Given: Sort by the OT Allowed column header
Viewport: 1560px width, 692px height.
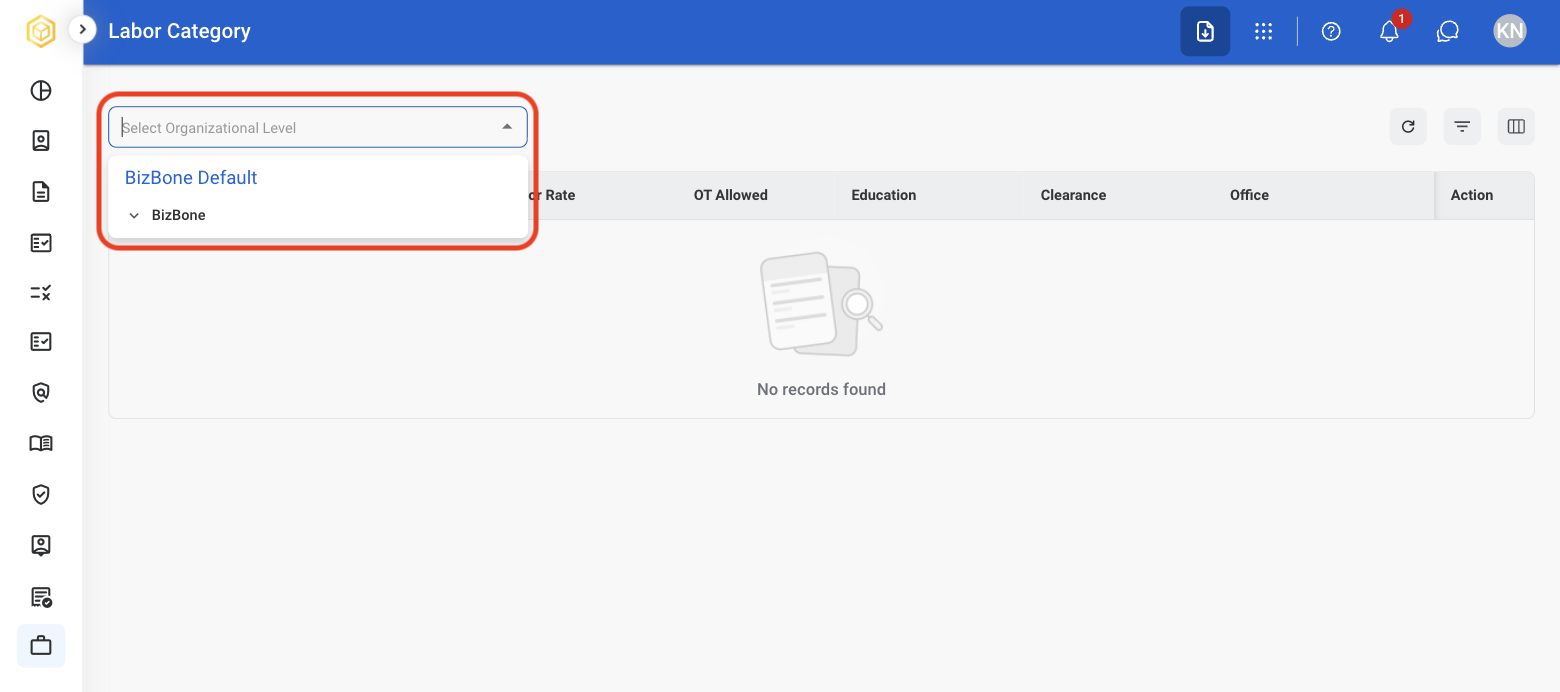Looking at the screenshot, I should [x=731, y=195].
